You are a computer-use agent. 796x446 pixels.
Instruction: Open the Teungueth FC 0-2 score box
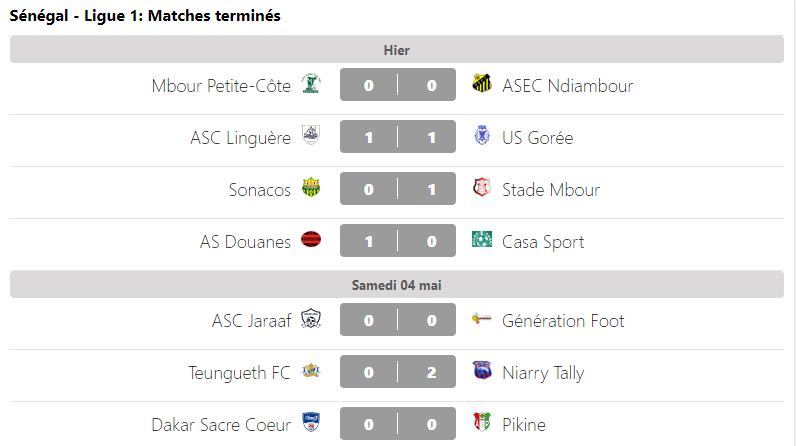click(x=400, y=372)
